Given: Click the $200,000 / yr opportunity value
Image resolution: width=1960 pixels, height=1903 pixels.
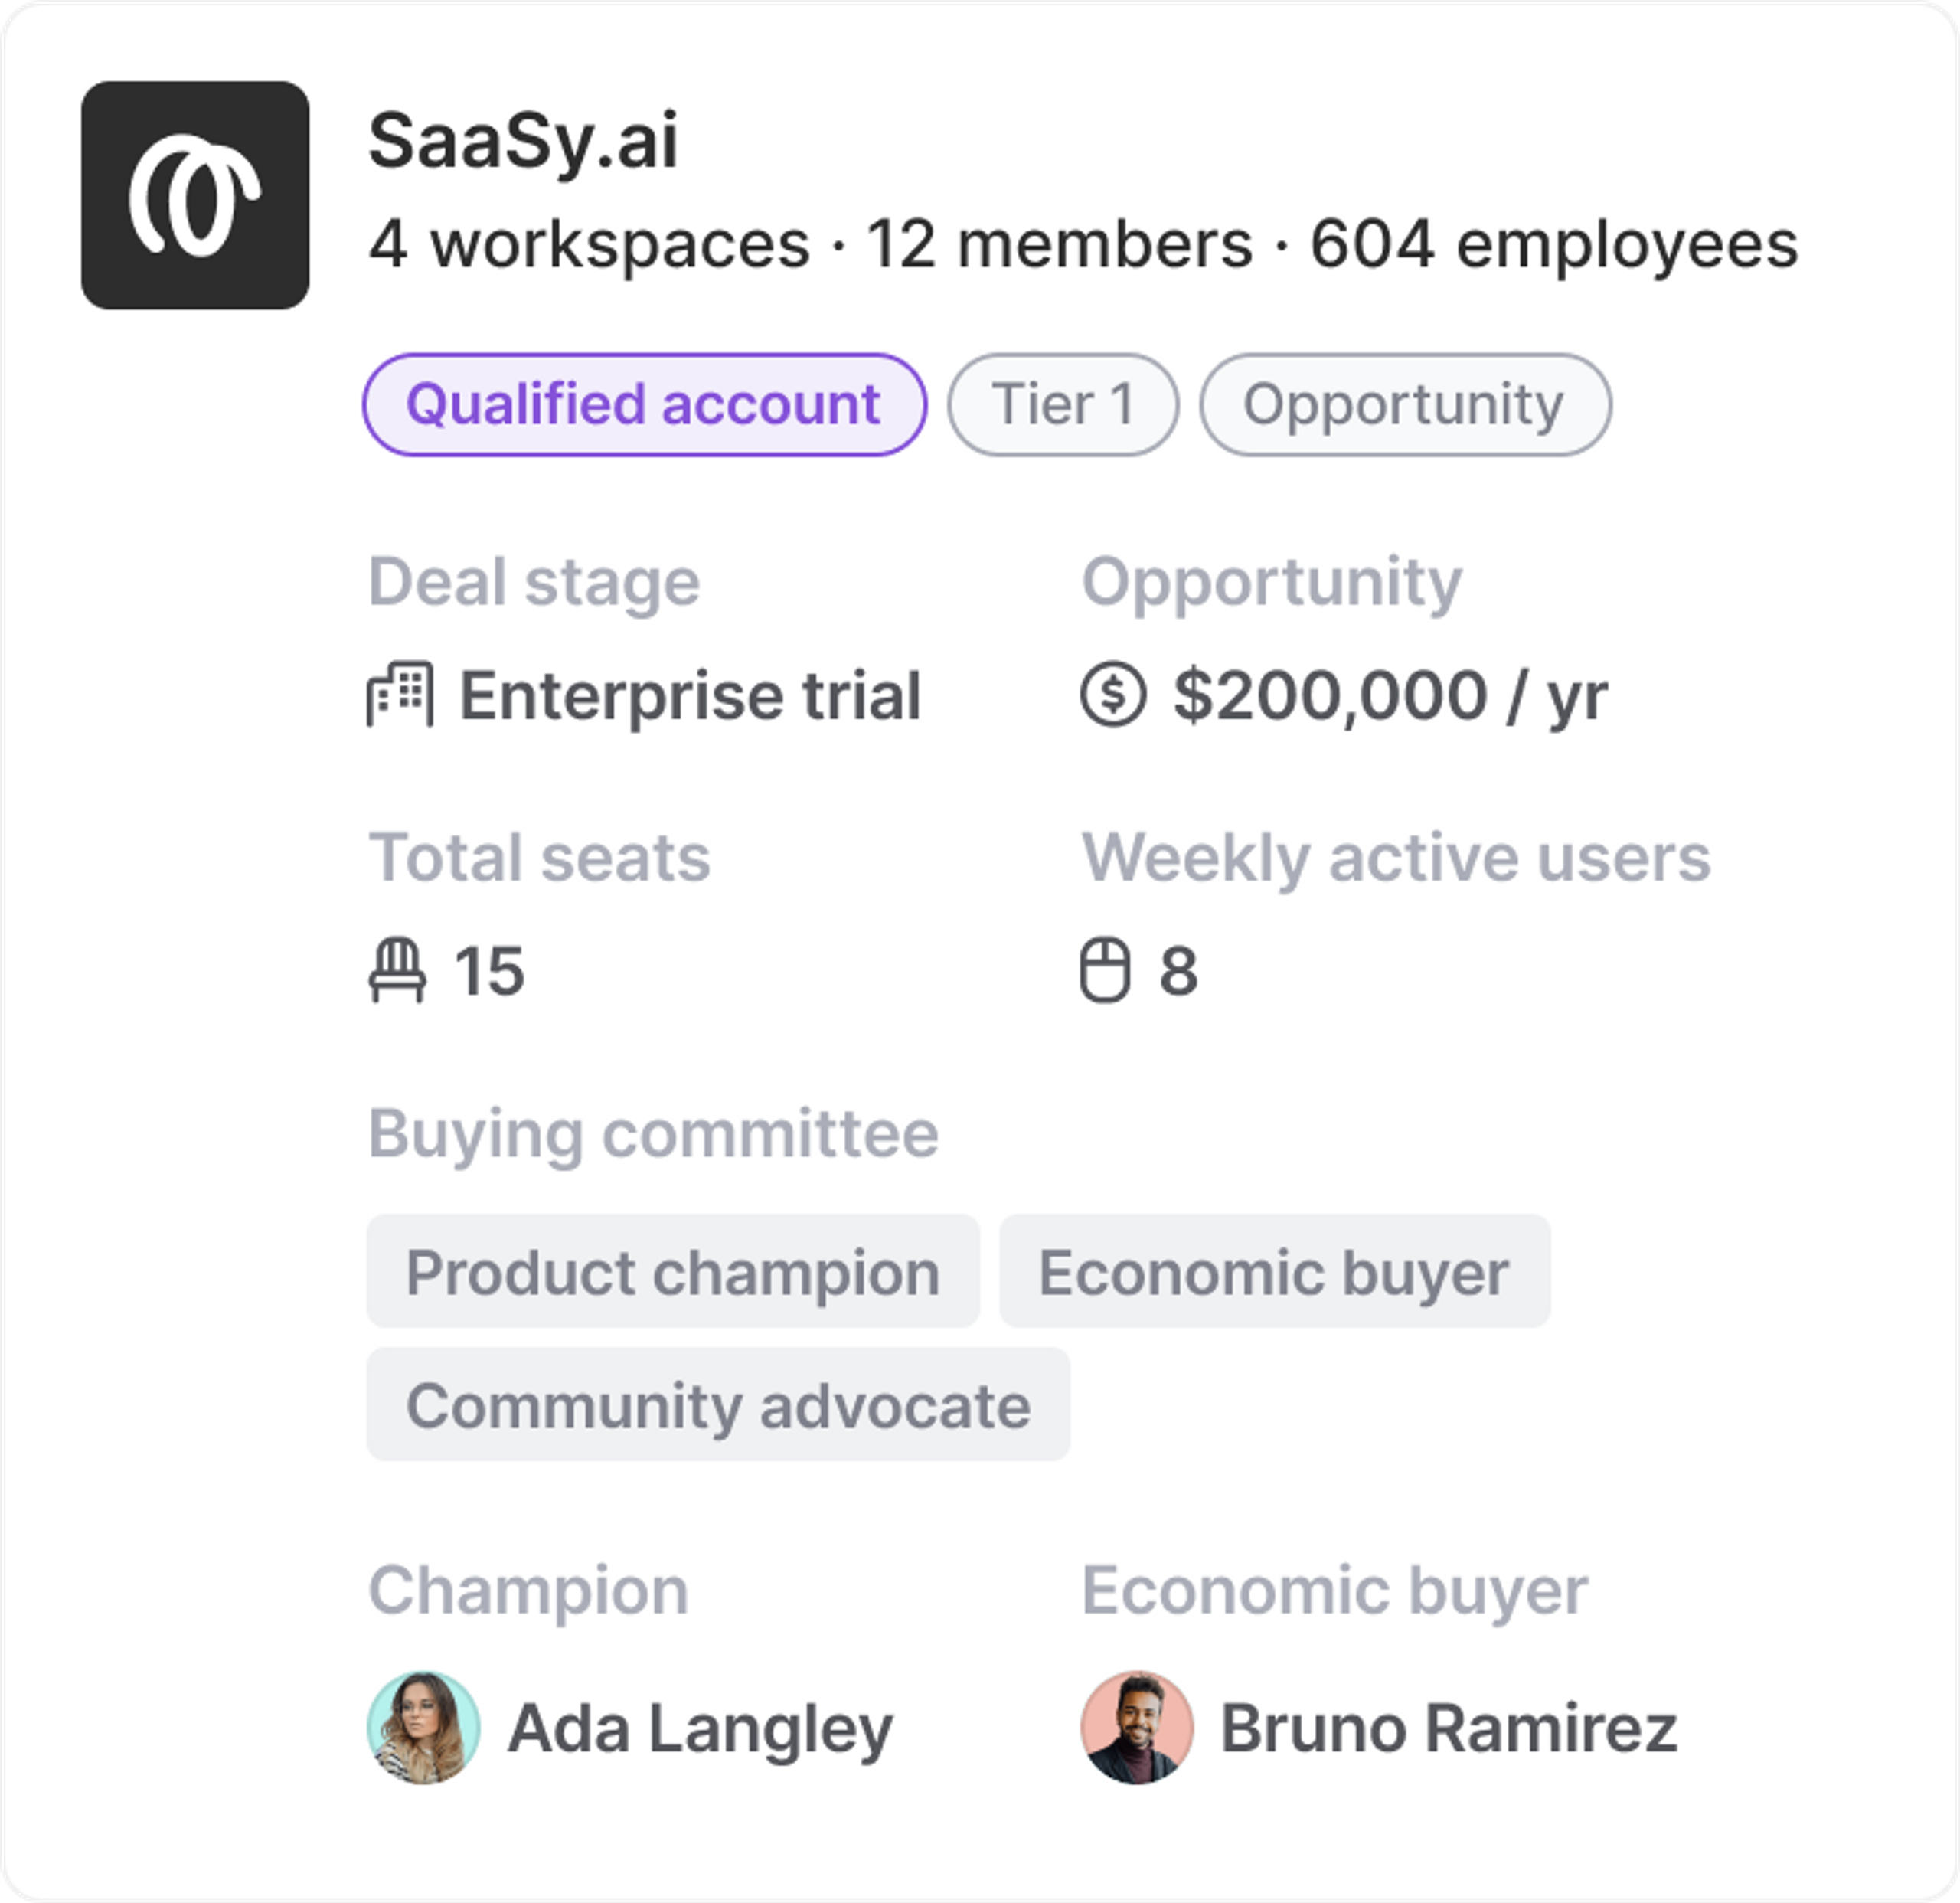Looking at the screenshot, I should click(1390, 696).
